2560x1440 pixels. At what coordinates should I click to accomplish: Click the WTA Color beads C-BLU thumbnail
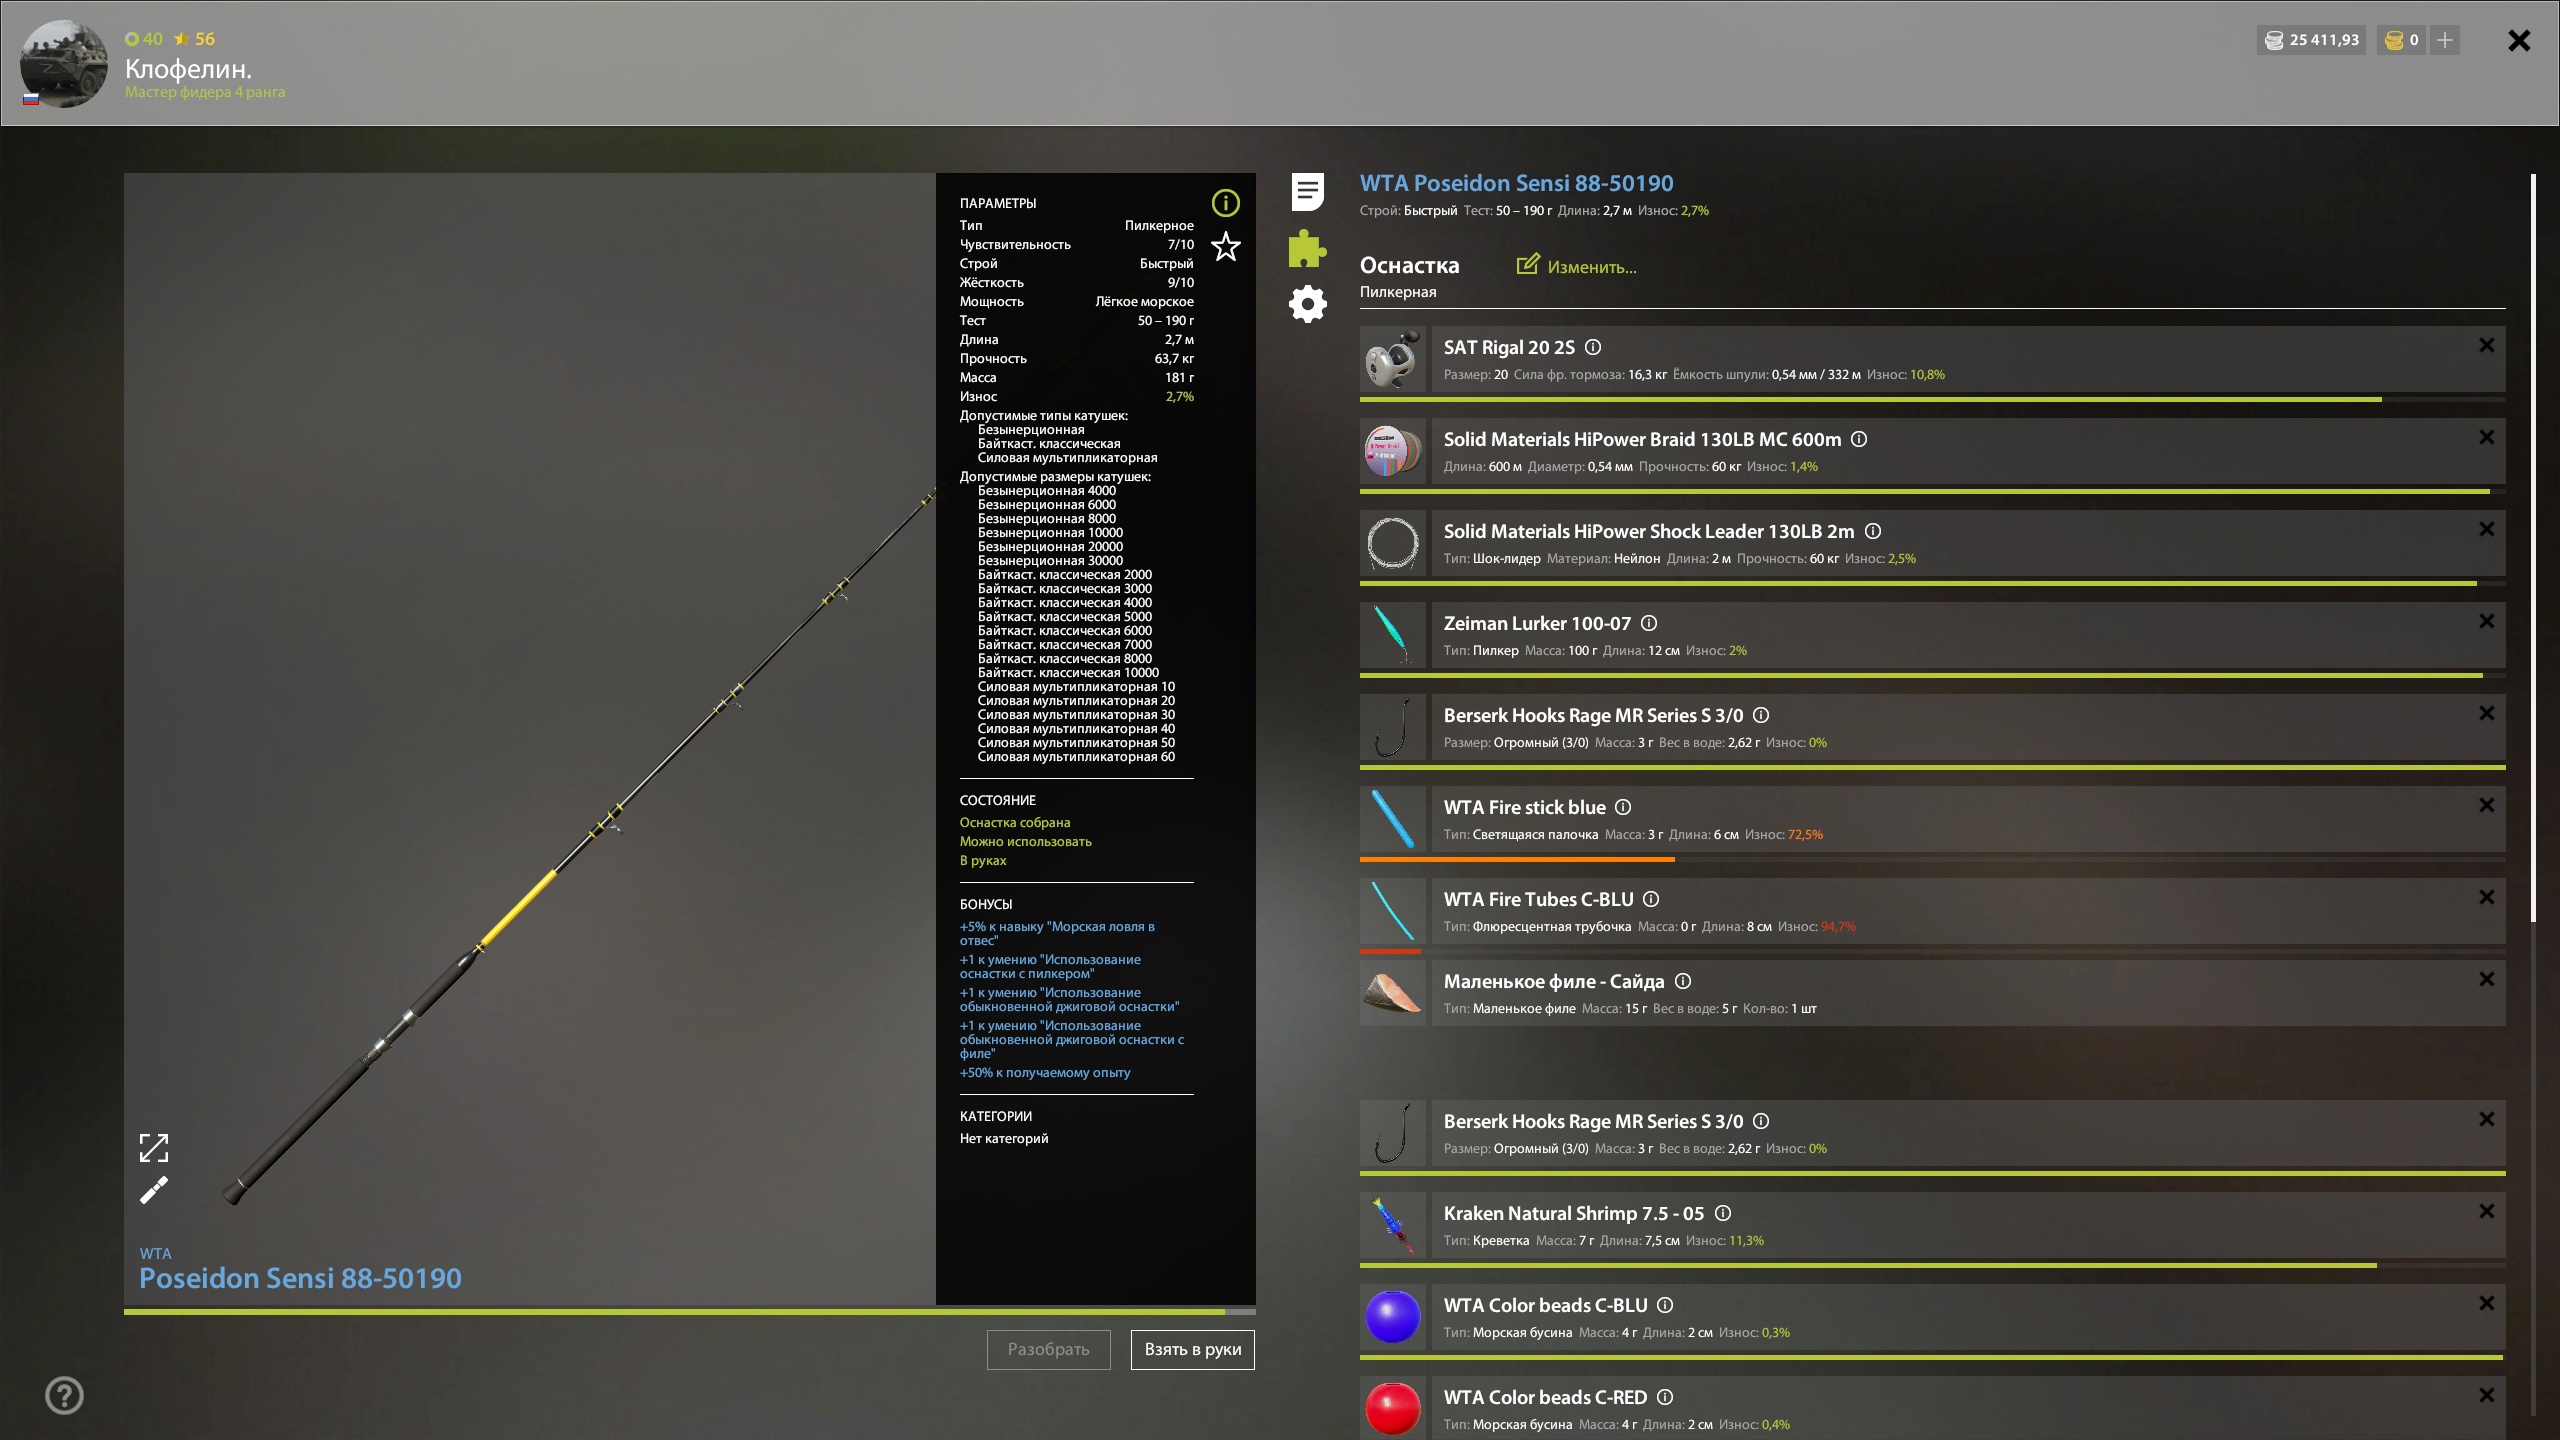tap(1392, 1316)
